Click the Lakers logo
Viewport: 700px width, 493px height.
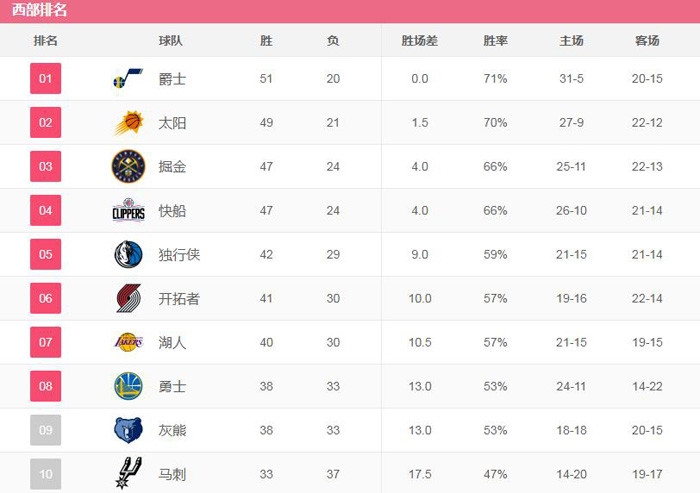pos(129,342)
